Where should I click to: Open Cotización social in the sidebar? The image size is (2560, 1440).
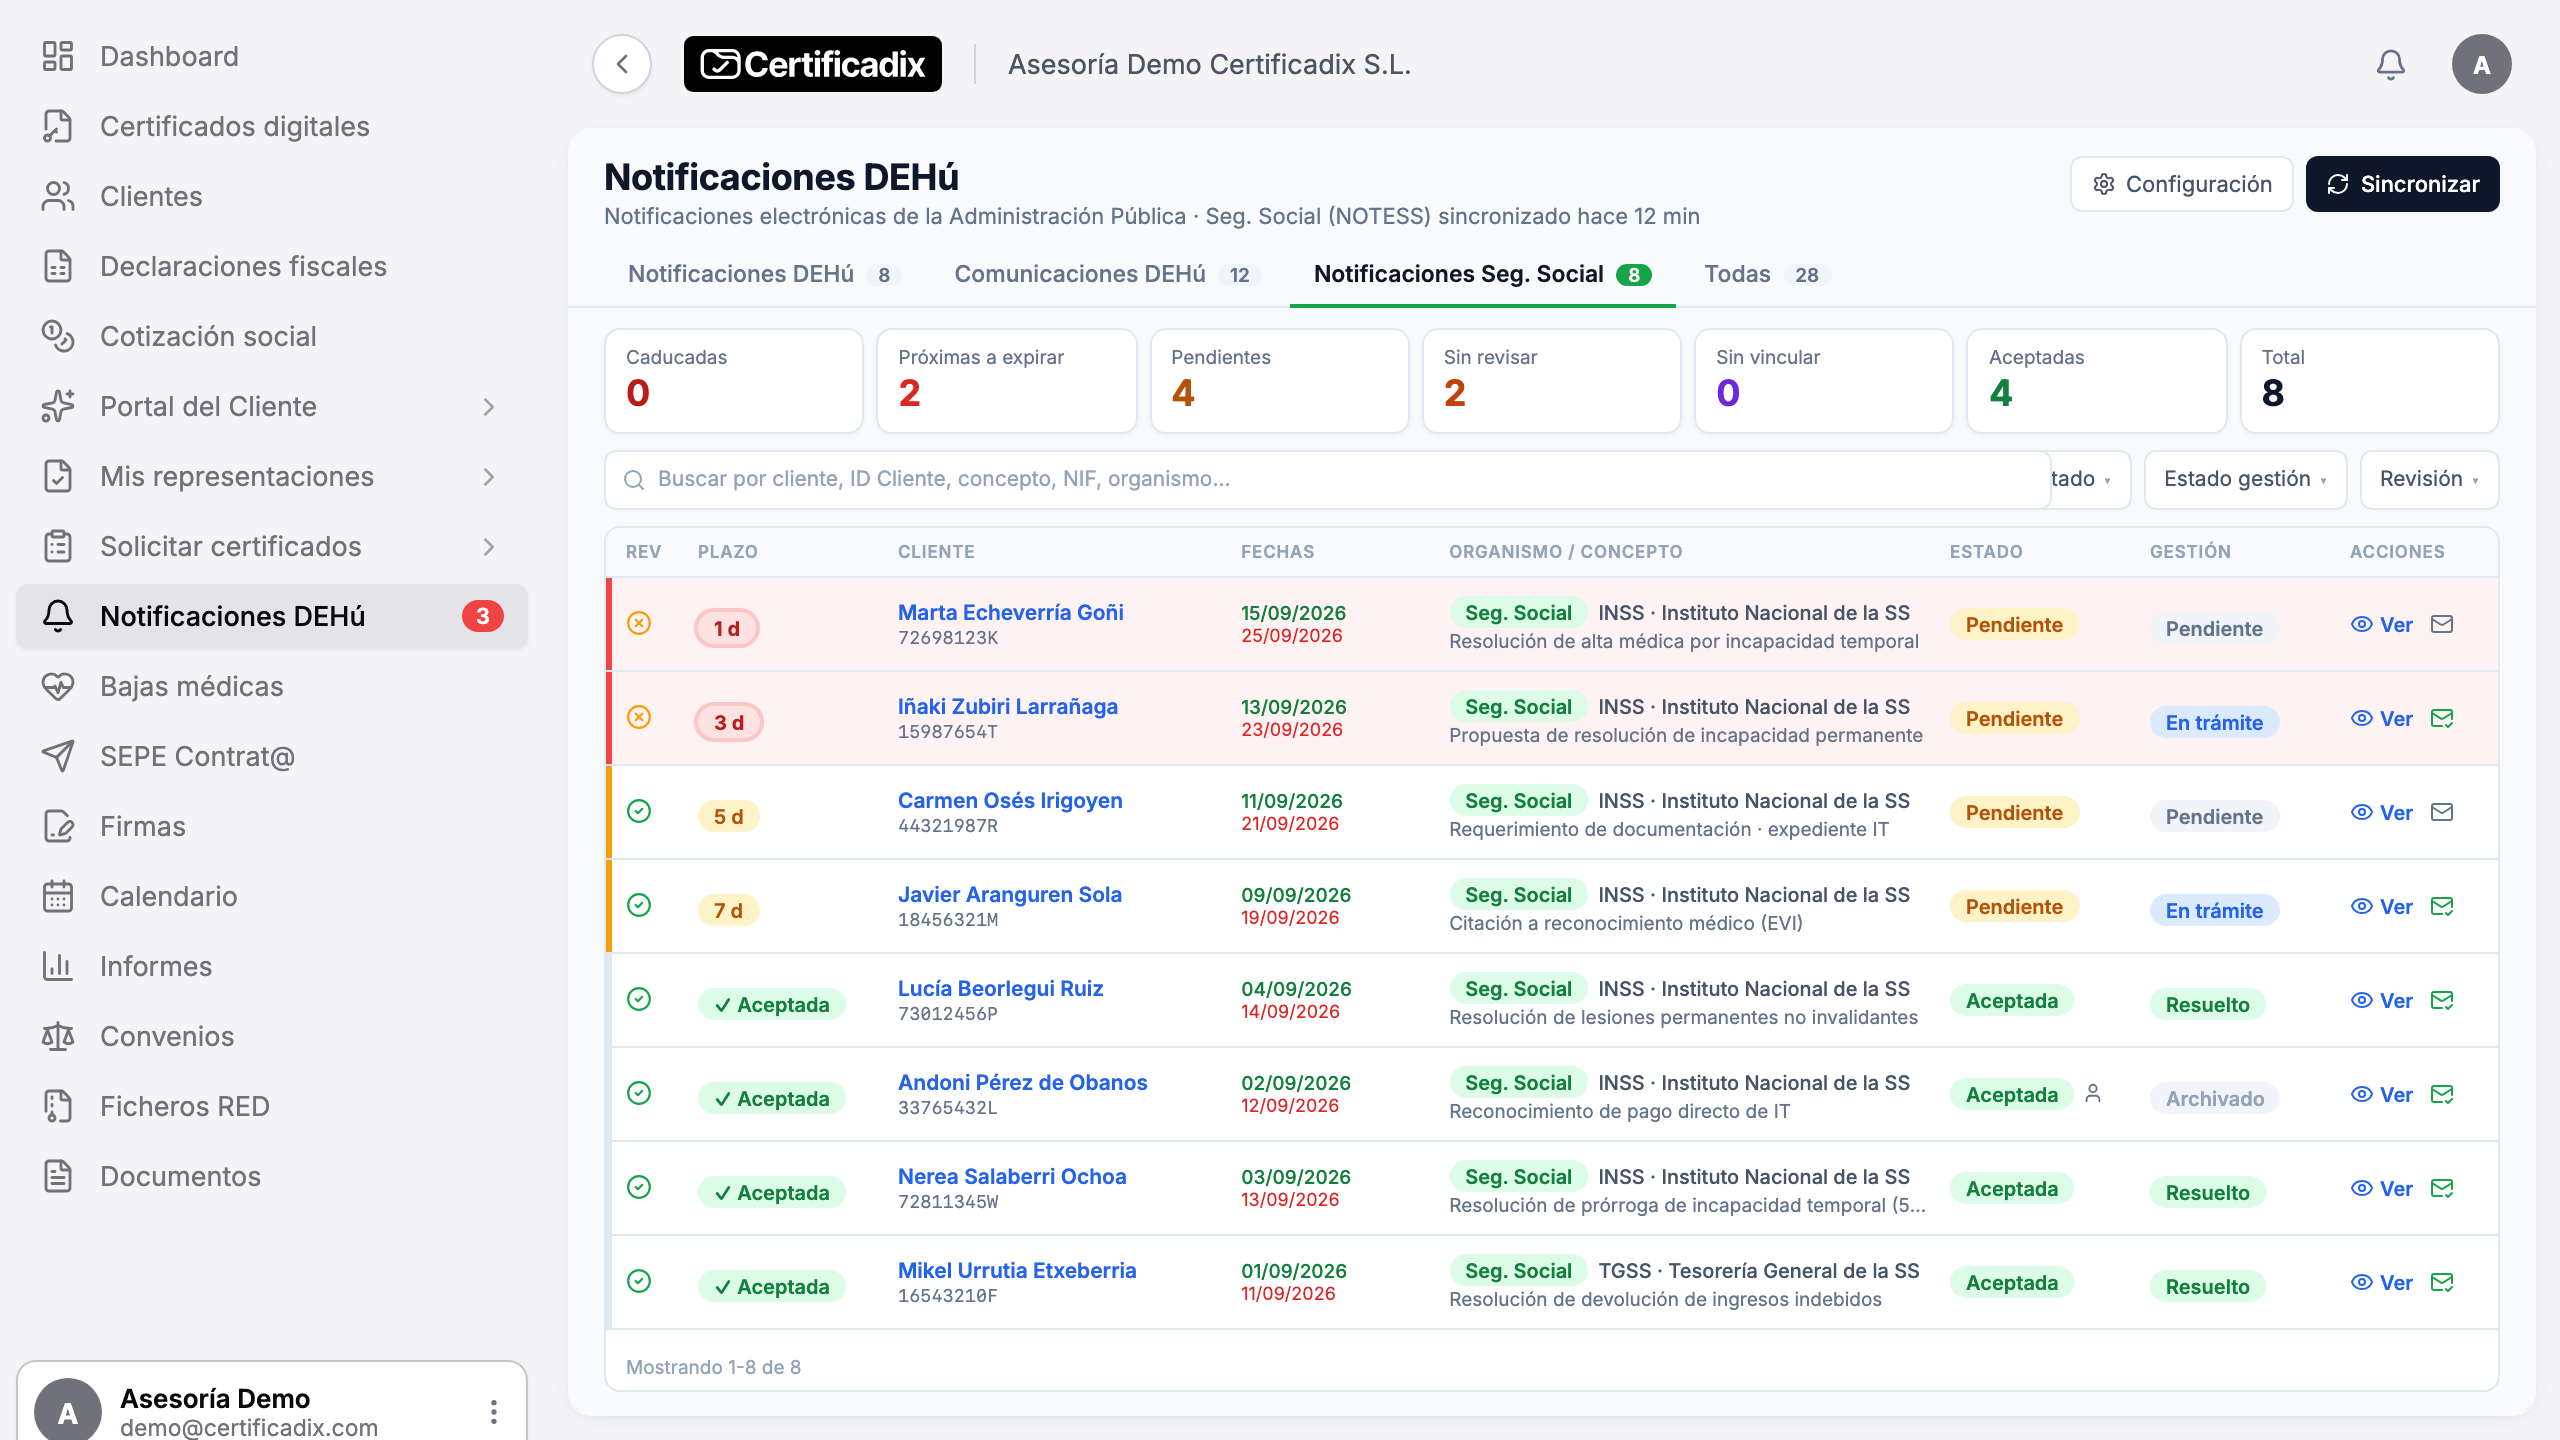pos(272,336)
